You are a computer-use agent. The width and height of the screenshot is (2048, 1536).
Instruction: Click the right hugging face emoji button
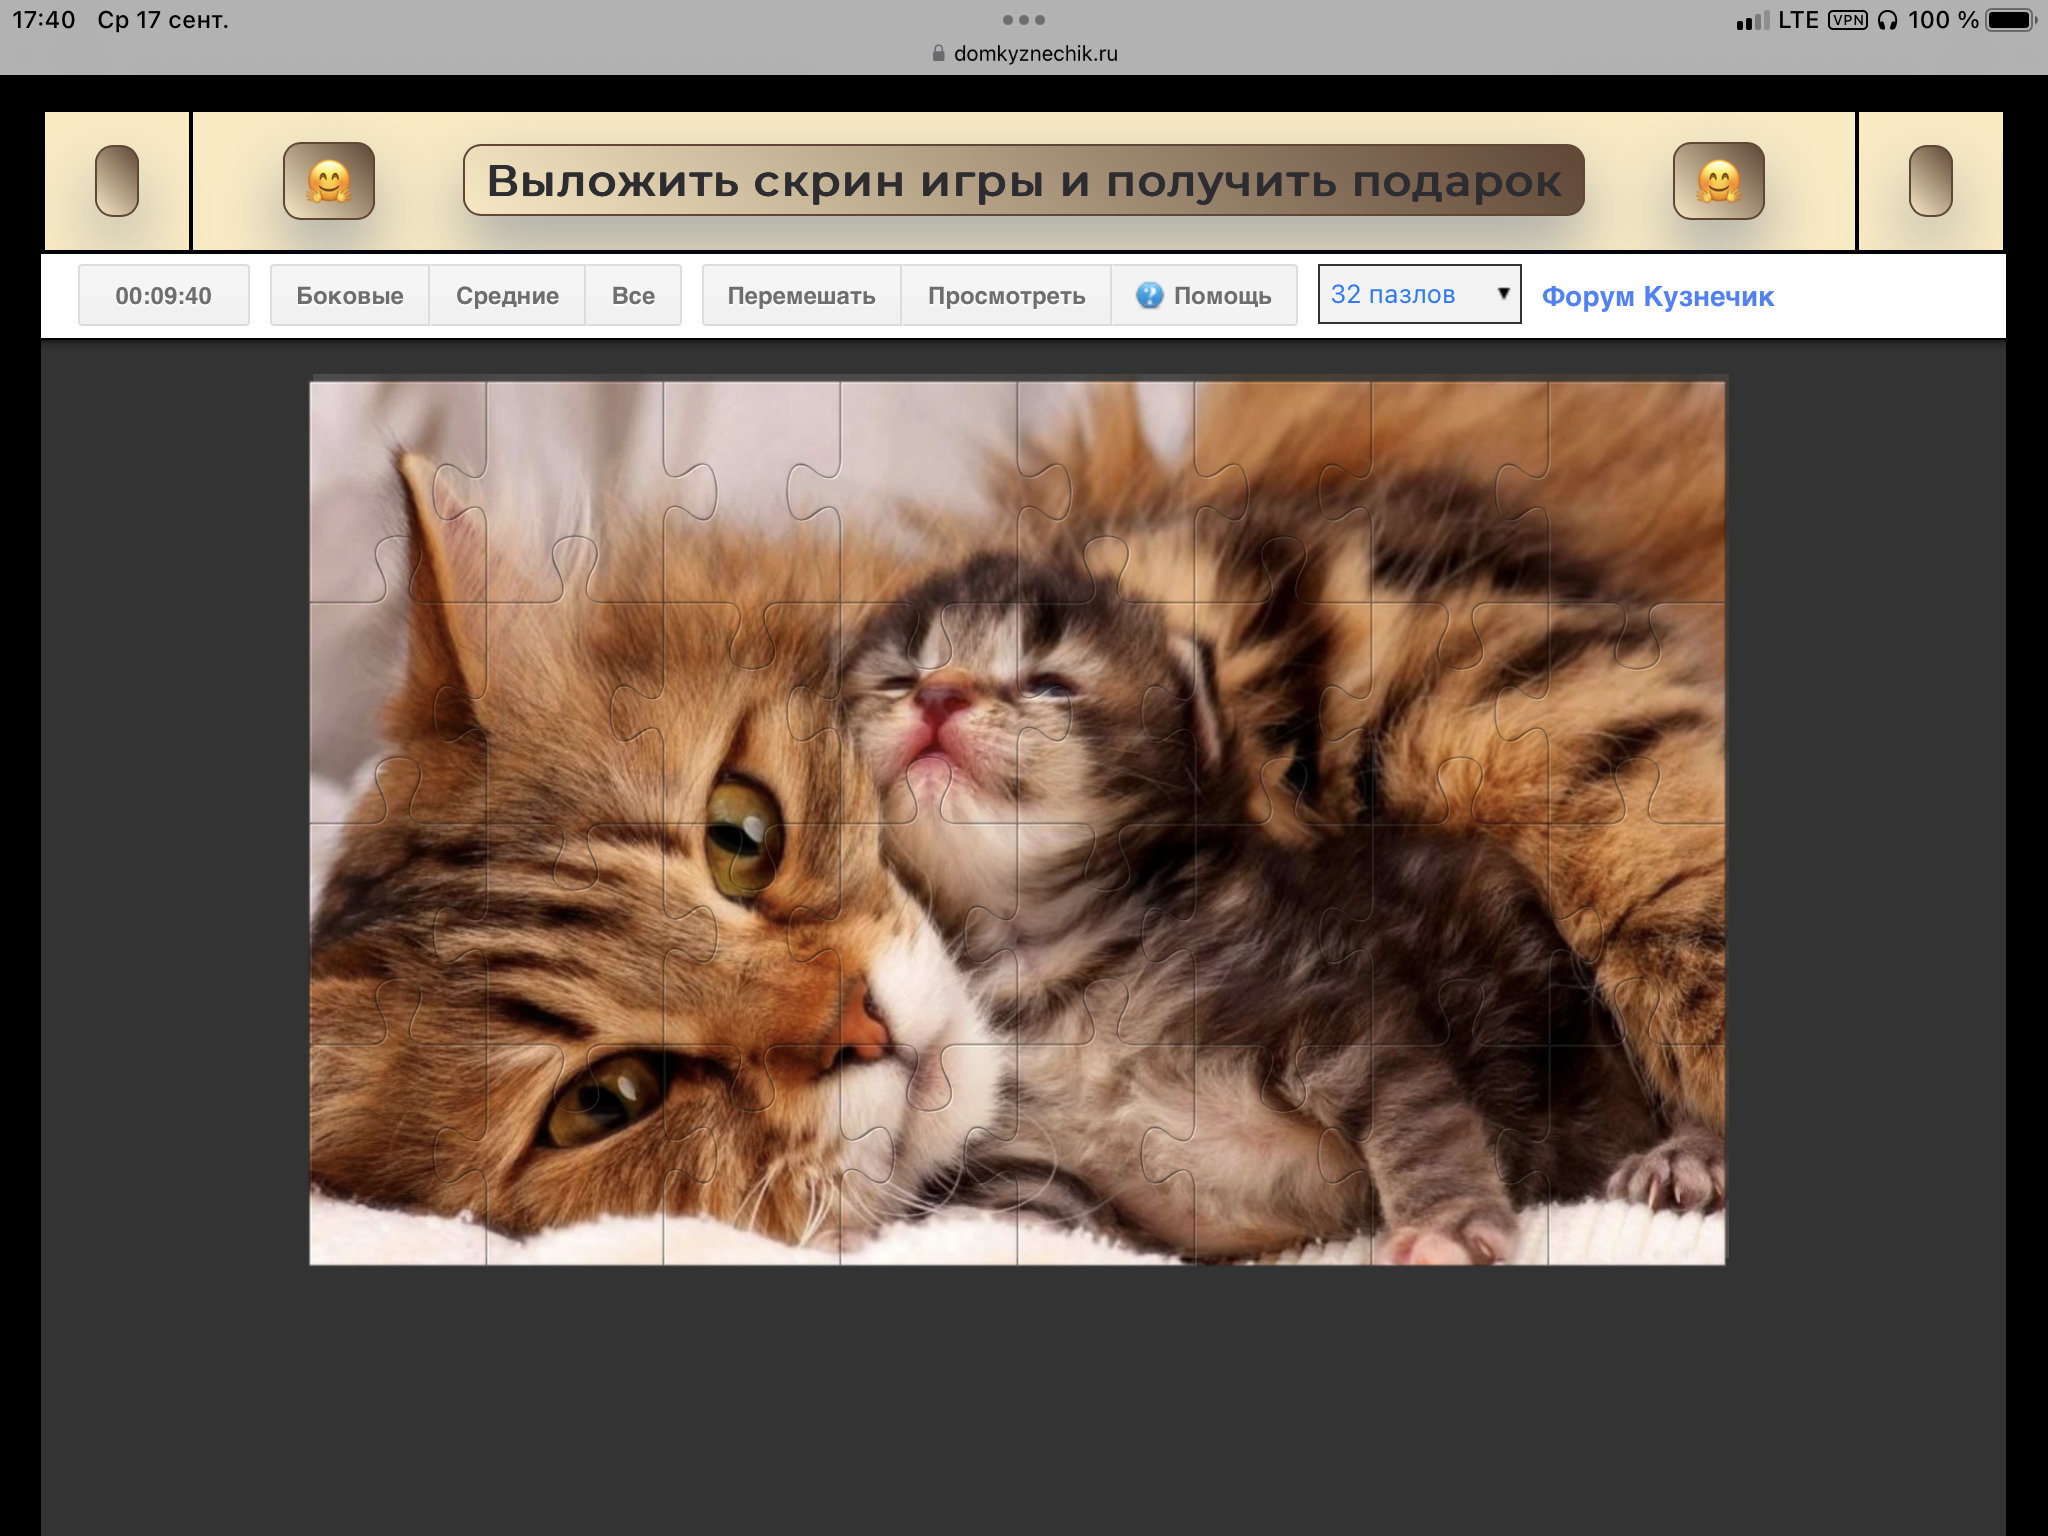pos(1718,181)
